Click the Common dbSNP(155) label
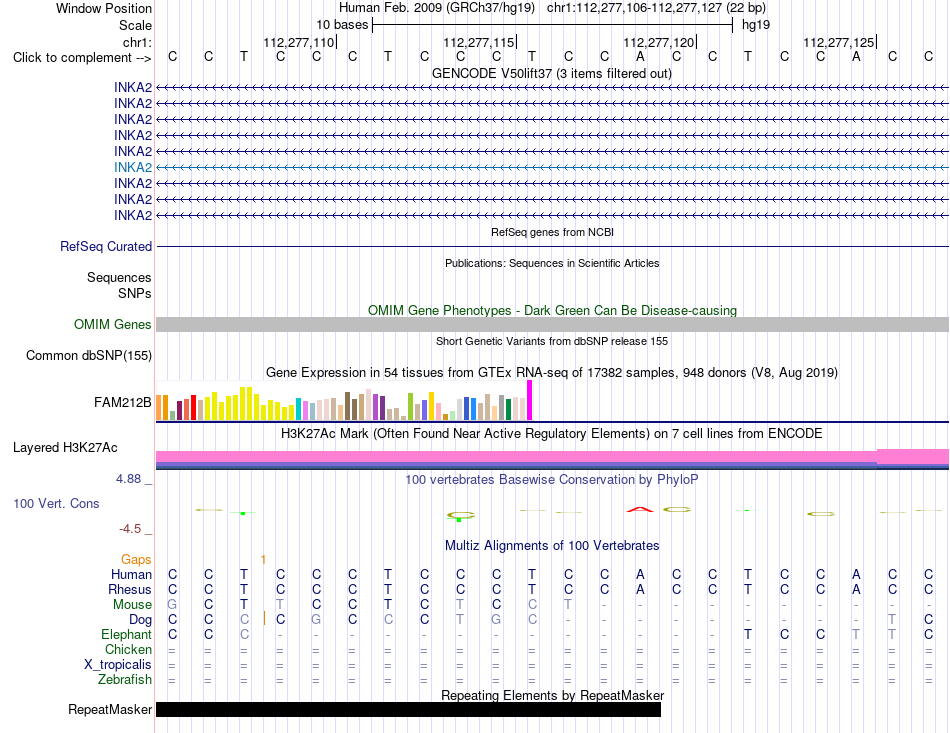 tap(89, 356)
